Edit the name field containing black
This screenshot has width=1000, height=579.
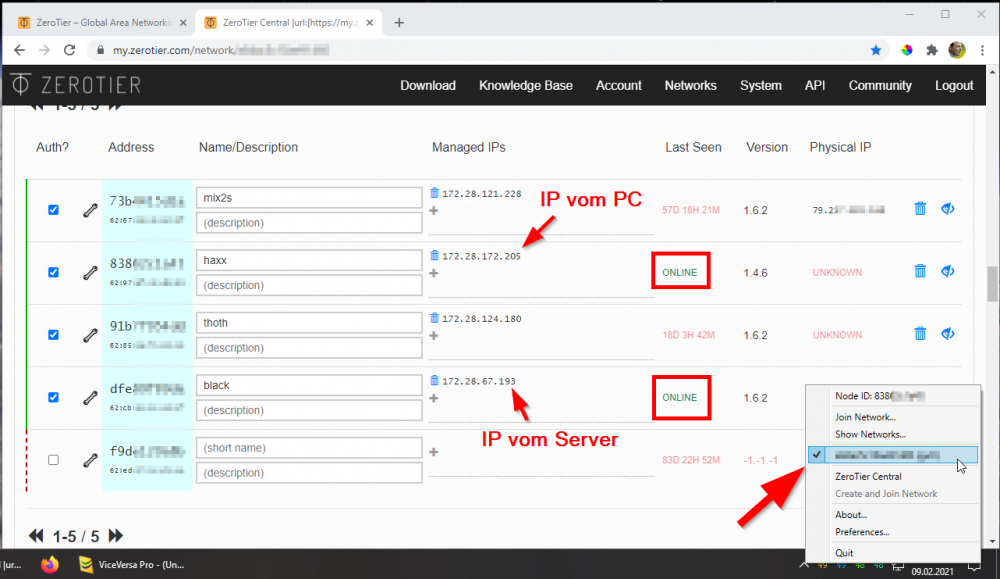(309, 385)
